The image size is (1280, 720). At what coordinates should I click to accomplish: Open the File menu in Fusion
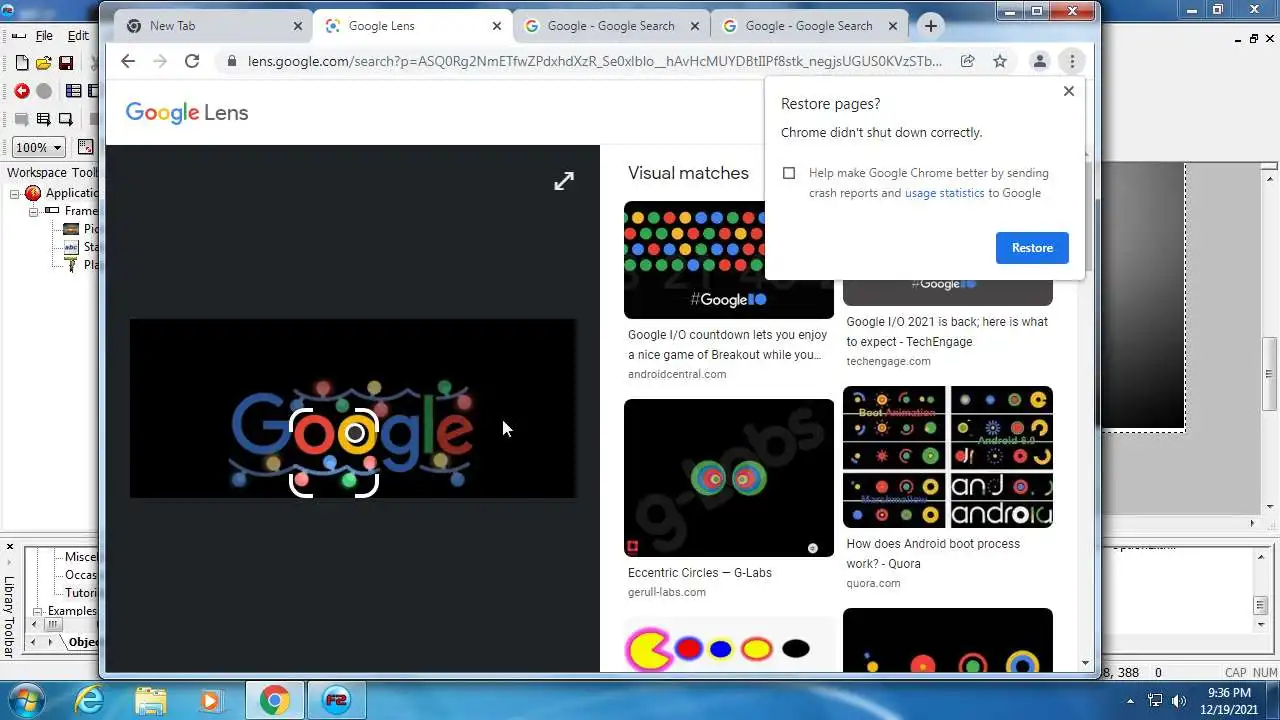pos(44,35)
